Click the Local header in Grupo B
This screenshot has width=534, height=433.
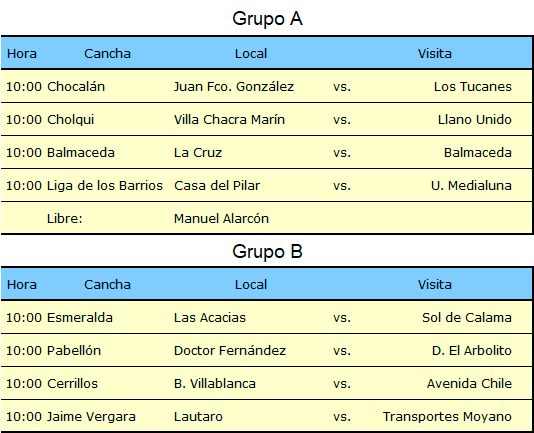(251, 285)
